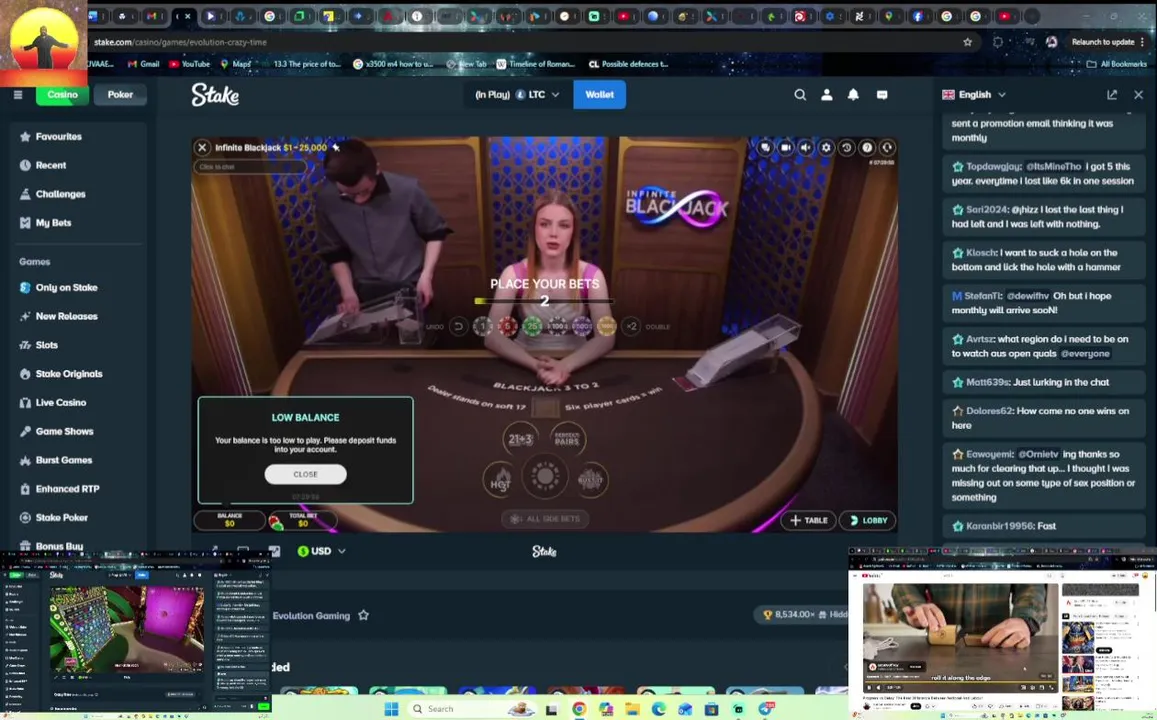Open the hamburger menu in Stake sidebar

(18, 94)
